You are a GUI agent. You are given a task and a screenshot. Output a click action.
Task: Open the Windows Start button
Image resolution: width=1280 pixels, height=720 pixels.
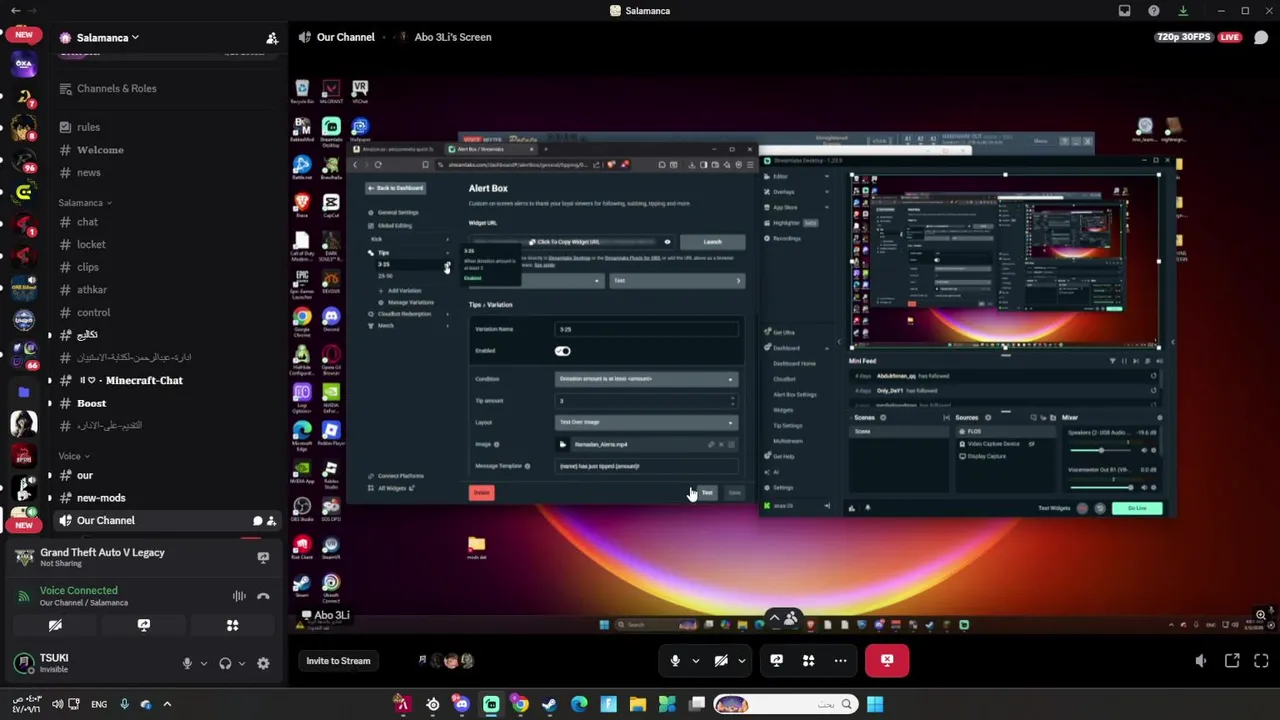(875, 705)
